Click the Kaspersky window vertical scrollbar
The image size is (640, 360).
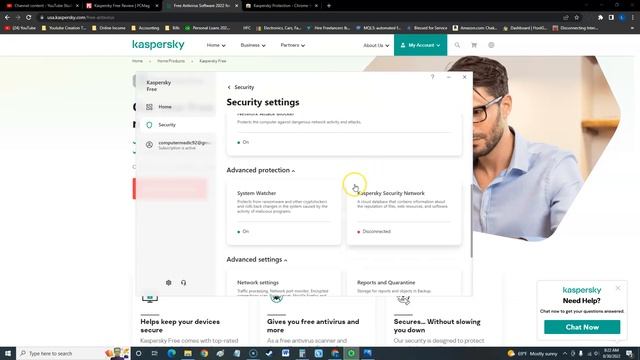(471, 220)
